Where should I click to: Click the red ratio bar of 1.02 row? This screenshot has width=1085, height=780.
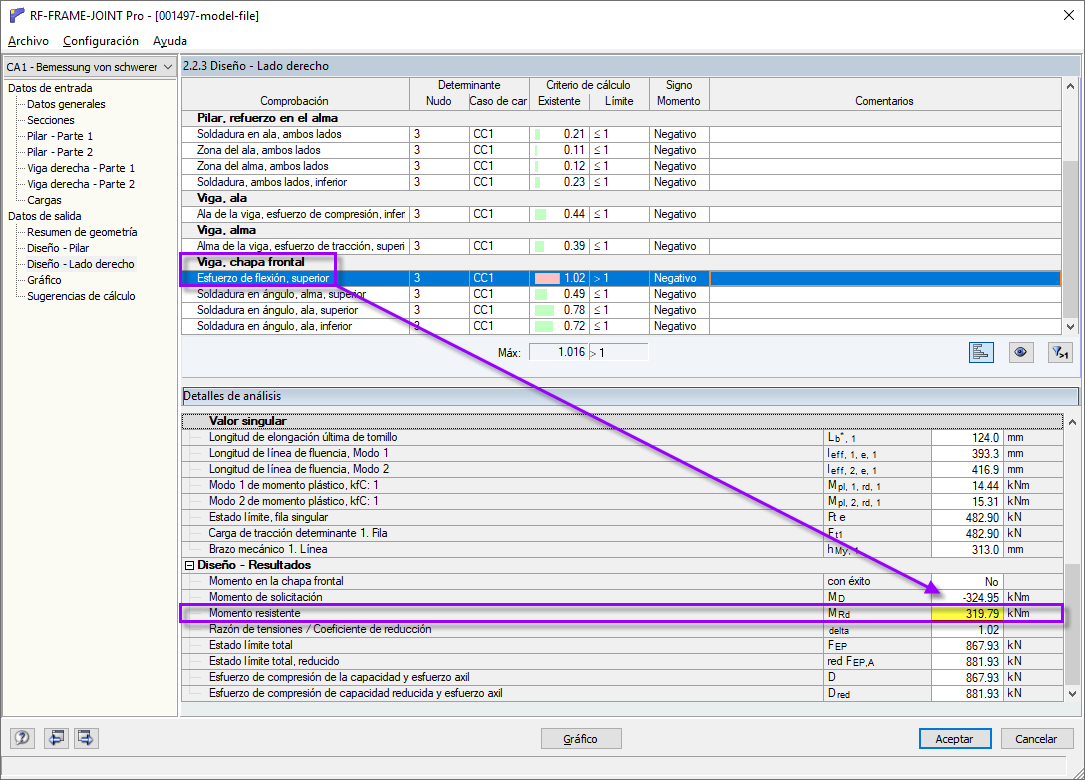click(547, 278)
